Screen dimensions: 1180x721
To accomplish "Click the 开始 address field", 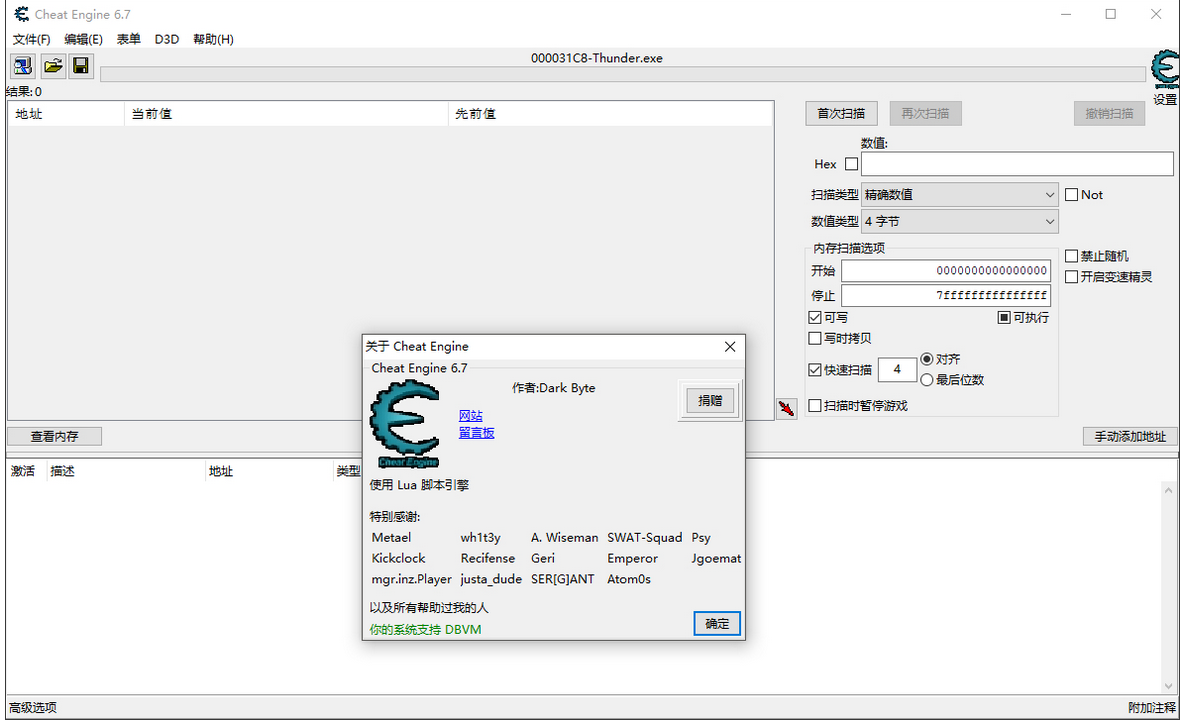I will tap(946, 271).
